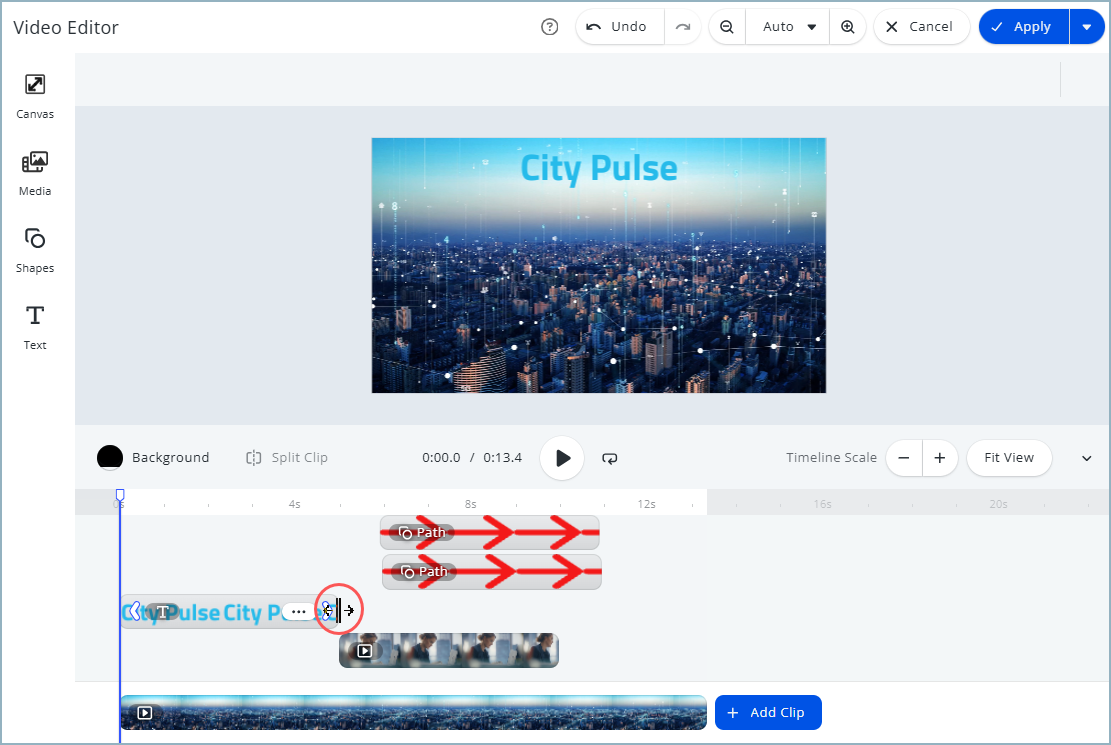The width and height of the screenshot is (1111, 745).
Task: Open the Auto zoom level dropdown
Action: (788, 27)
